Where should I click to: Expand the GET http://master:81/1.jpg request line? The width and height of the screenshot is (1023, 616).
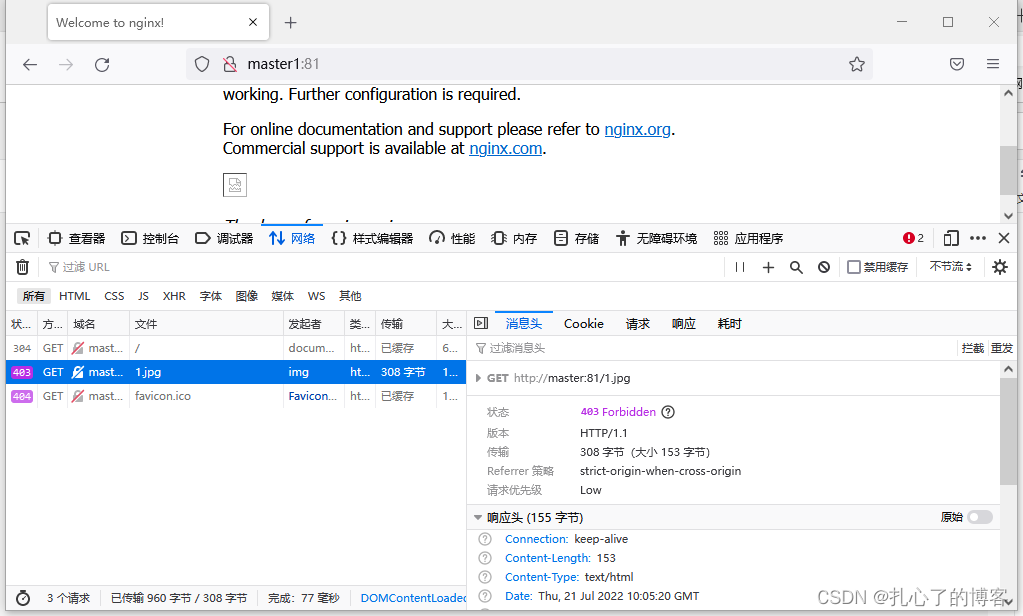click(x=478, y=378)
